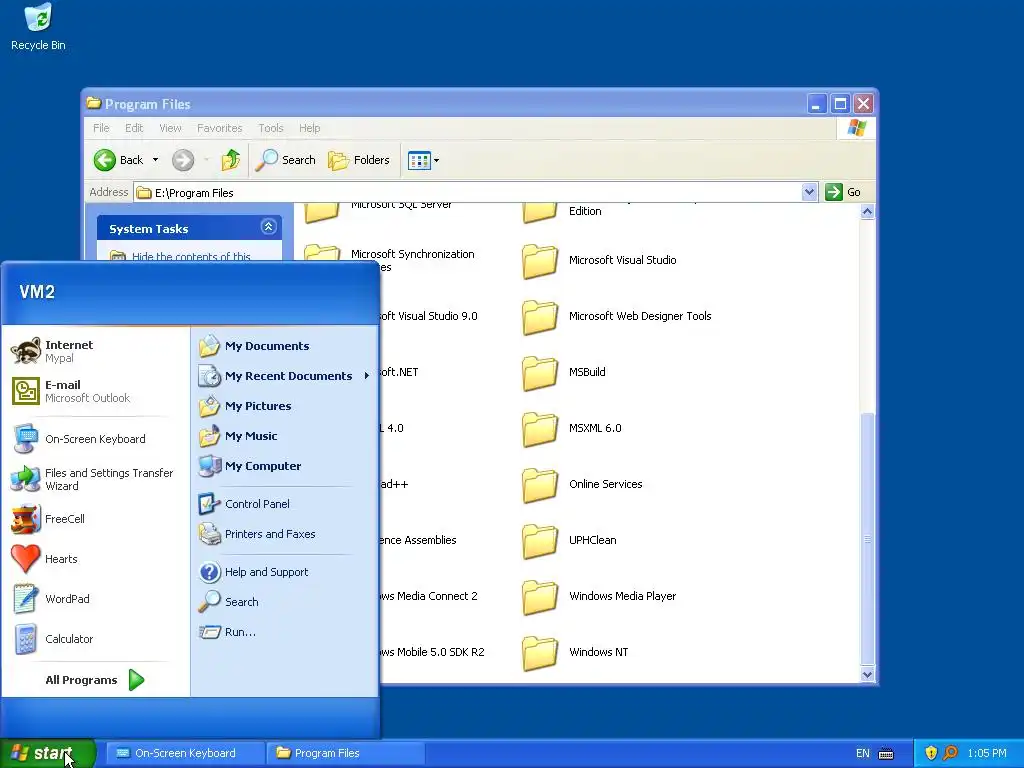Image resolution: width=1024 pixels, height=768 pixels.
Task: Launch FreeCell game
Action: (95, 519)
